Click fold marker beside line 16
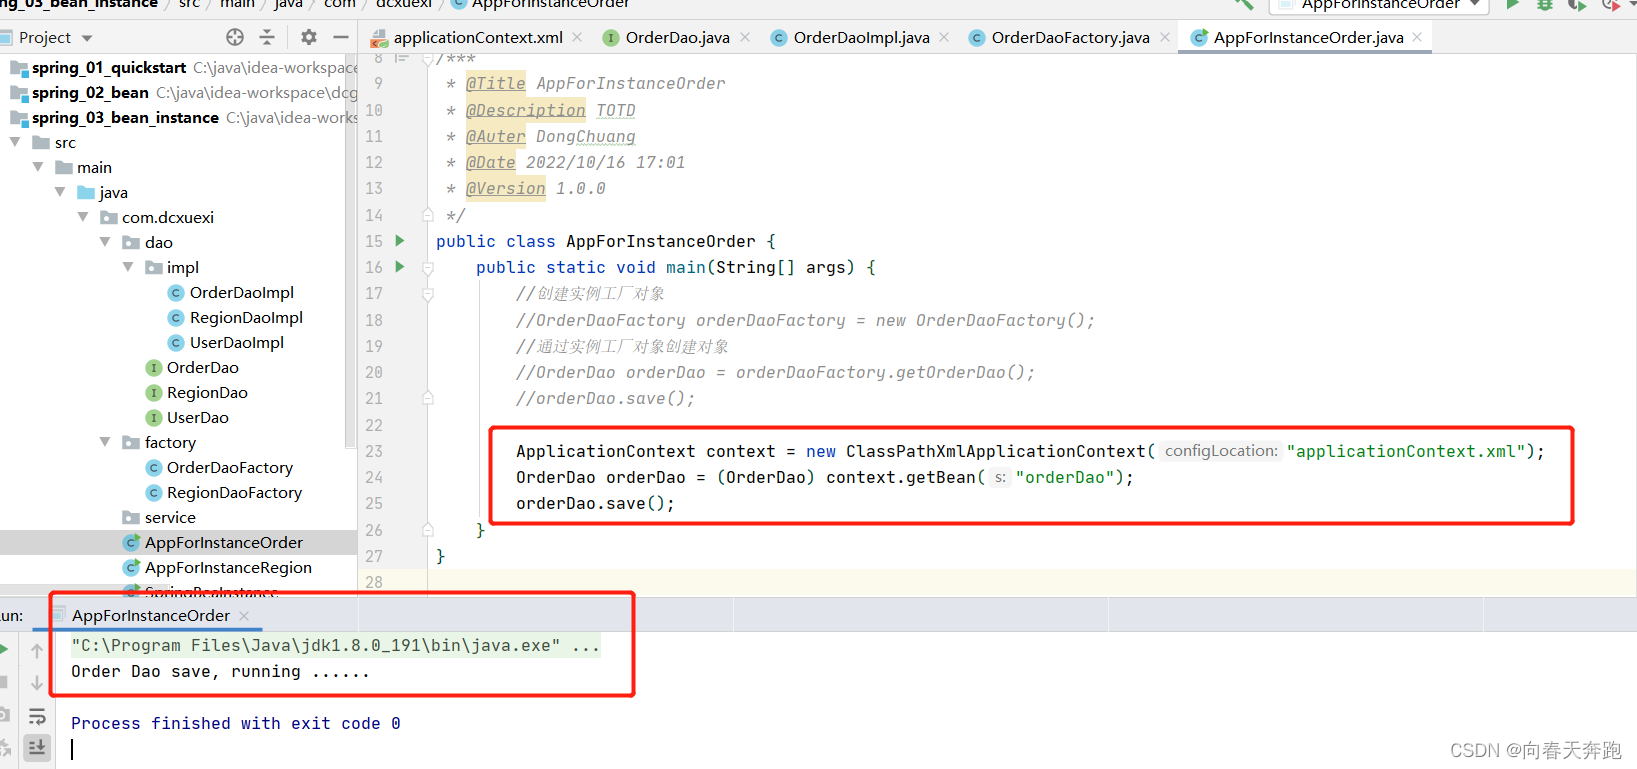1637x769 pixels. pyautogui.click(x=428, y=268)
